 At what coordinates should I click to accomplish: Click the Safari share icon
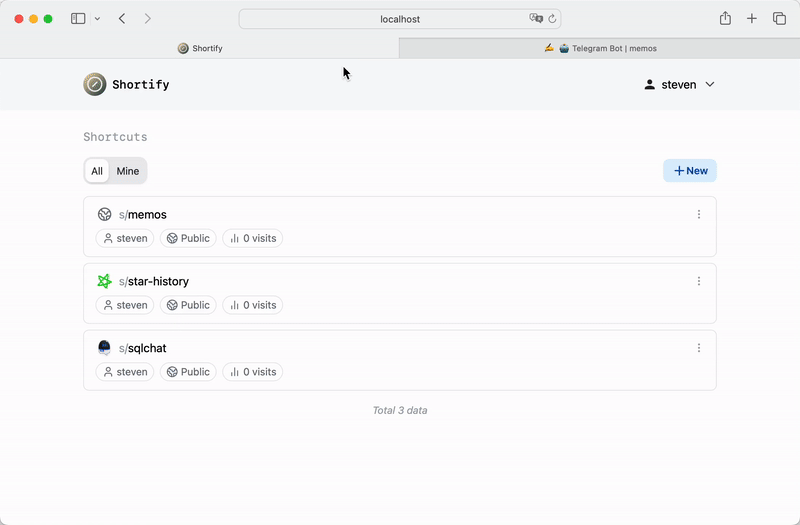pos(725,19)
